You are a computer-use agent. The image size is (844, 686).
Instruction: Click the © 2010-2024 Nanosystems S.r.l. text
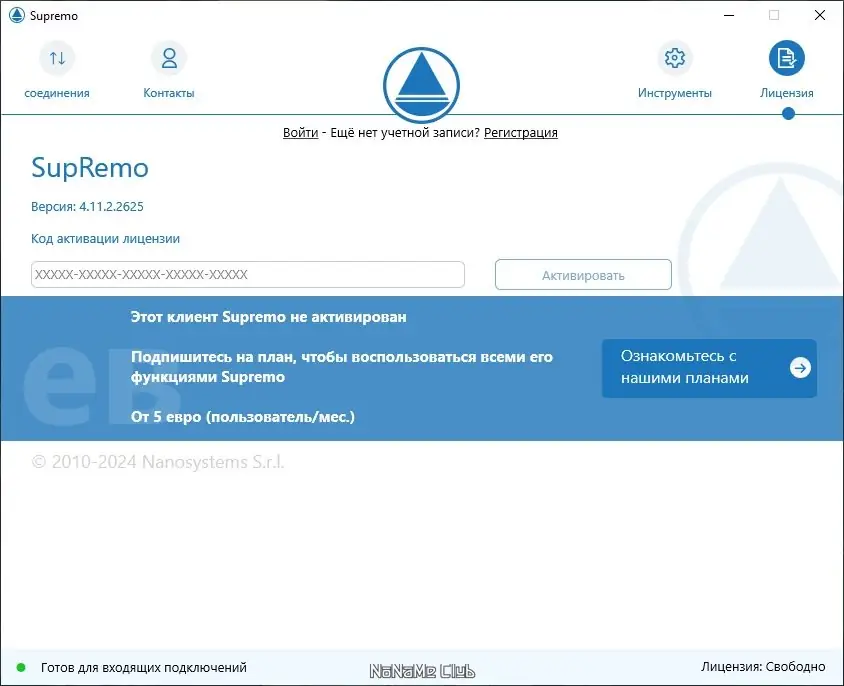tap(158, 462)
